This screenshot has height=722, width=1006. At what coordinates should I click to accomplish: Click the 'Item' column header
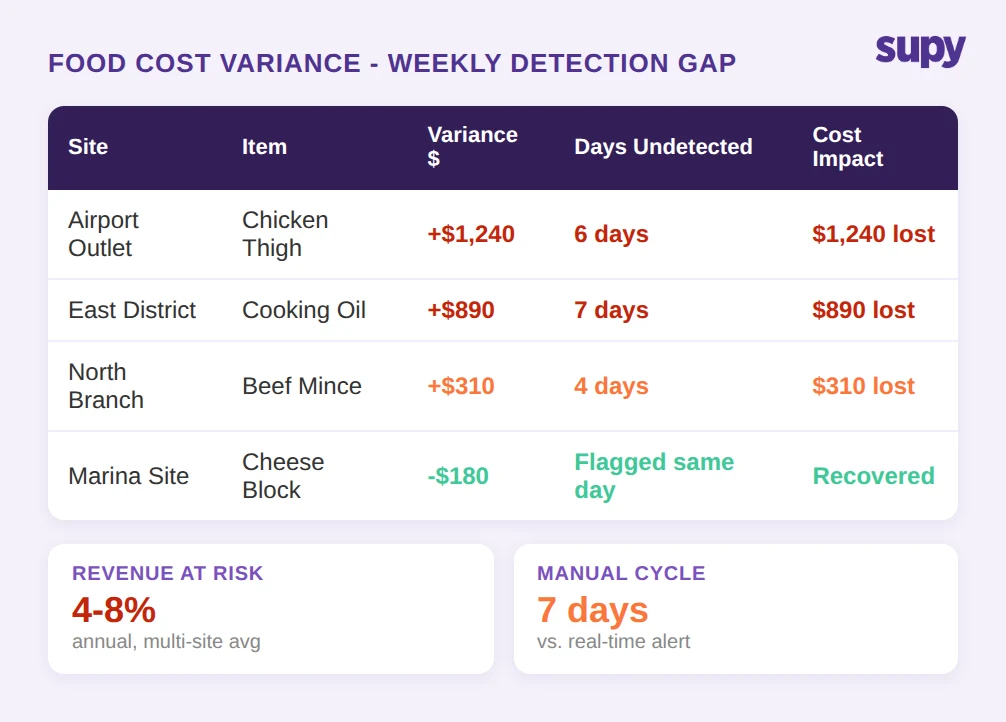coord(264,147)
